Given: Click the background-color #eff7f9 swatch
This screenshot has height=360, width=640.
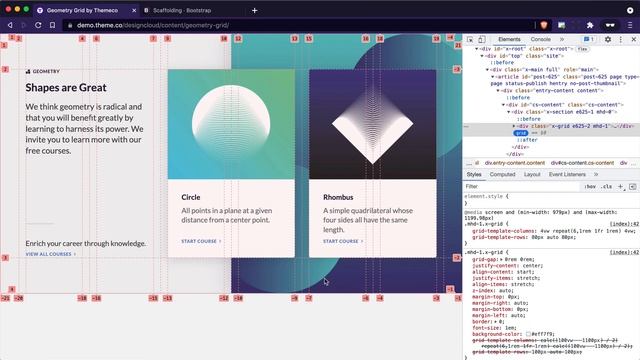Looking at the screenshot, I should coord(528,334).
